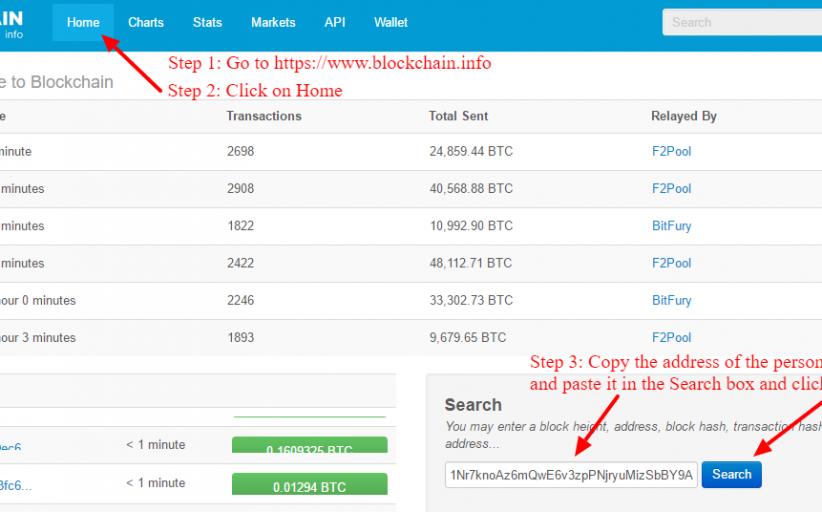Click BitFury in the 10,992.90 BTC row
The height and width of the screenshot is (512, 822).
[671, 226]
